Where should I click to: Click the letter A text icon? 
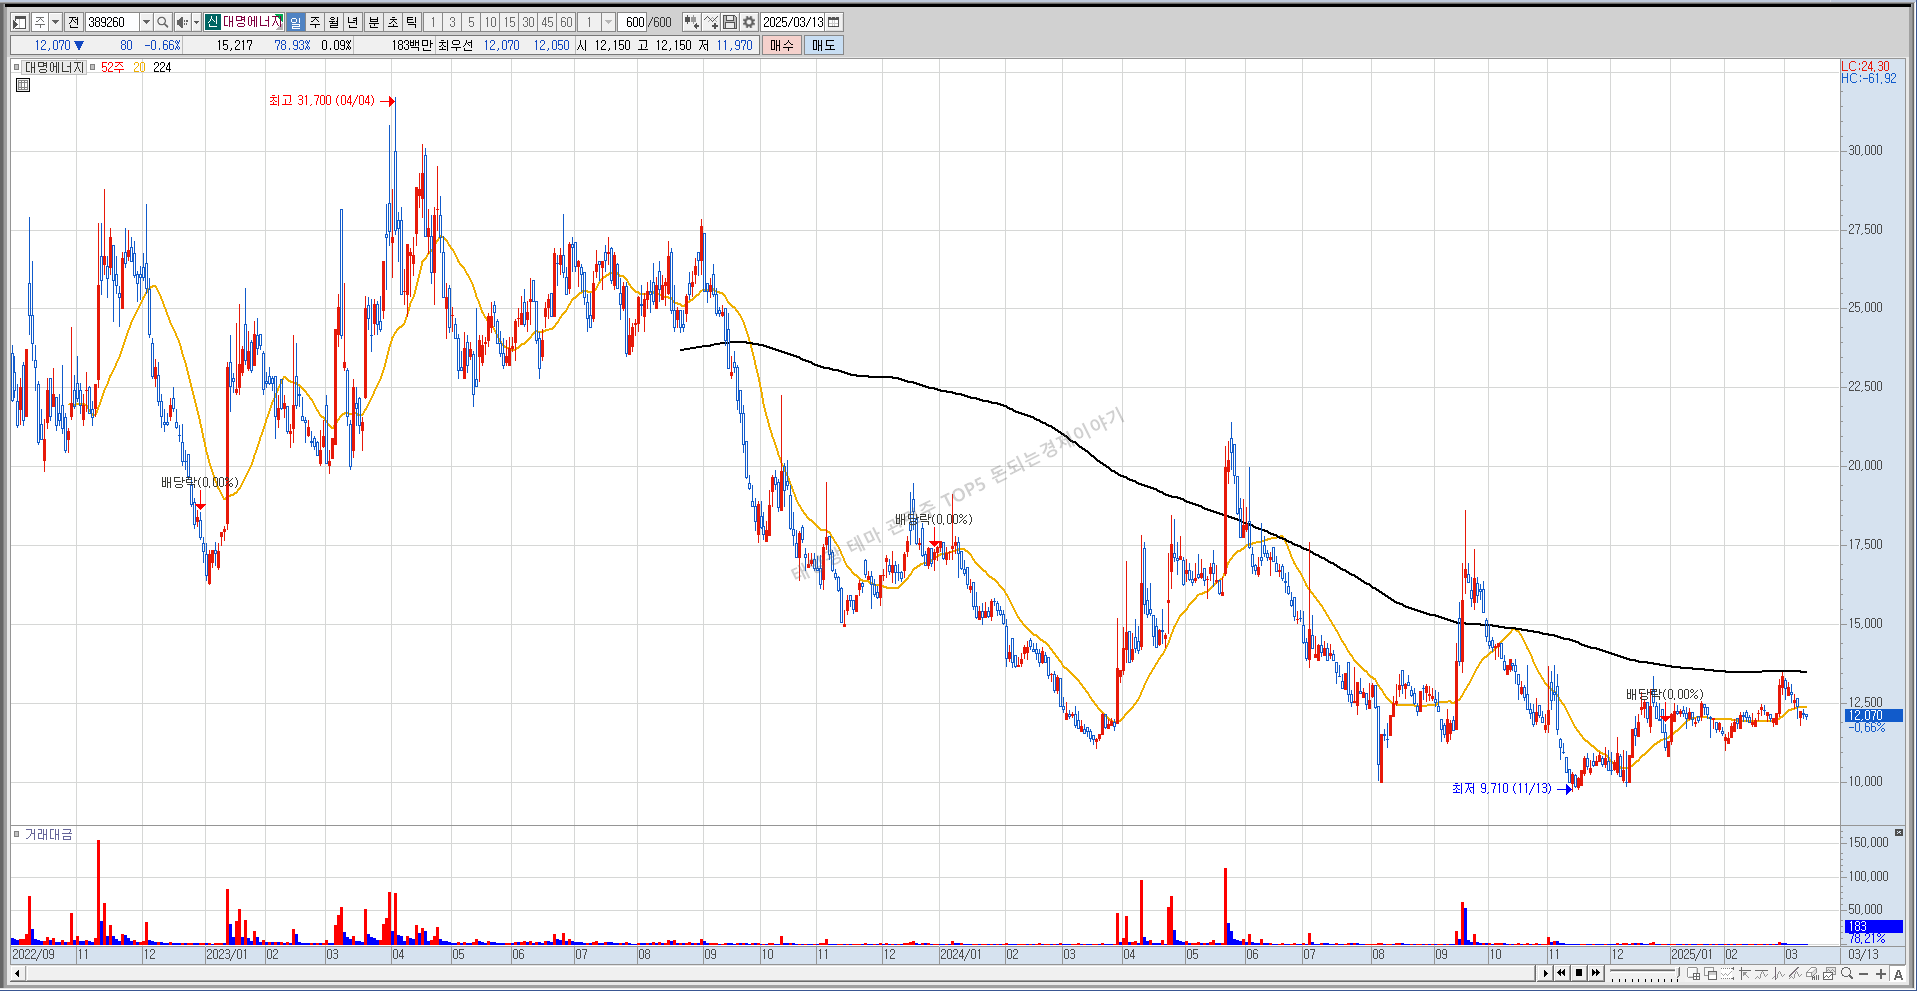(1897, 974)
